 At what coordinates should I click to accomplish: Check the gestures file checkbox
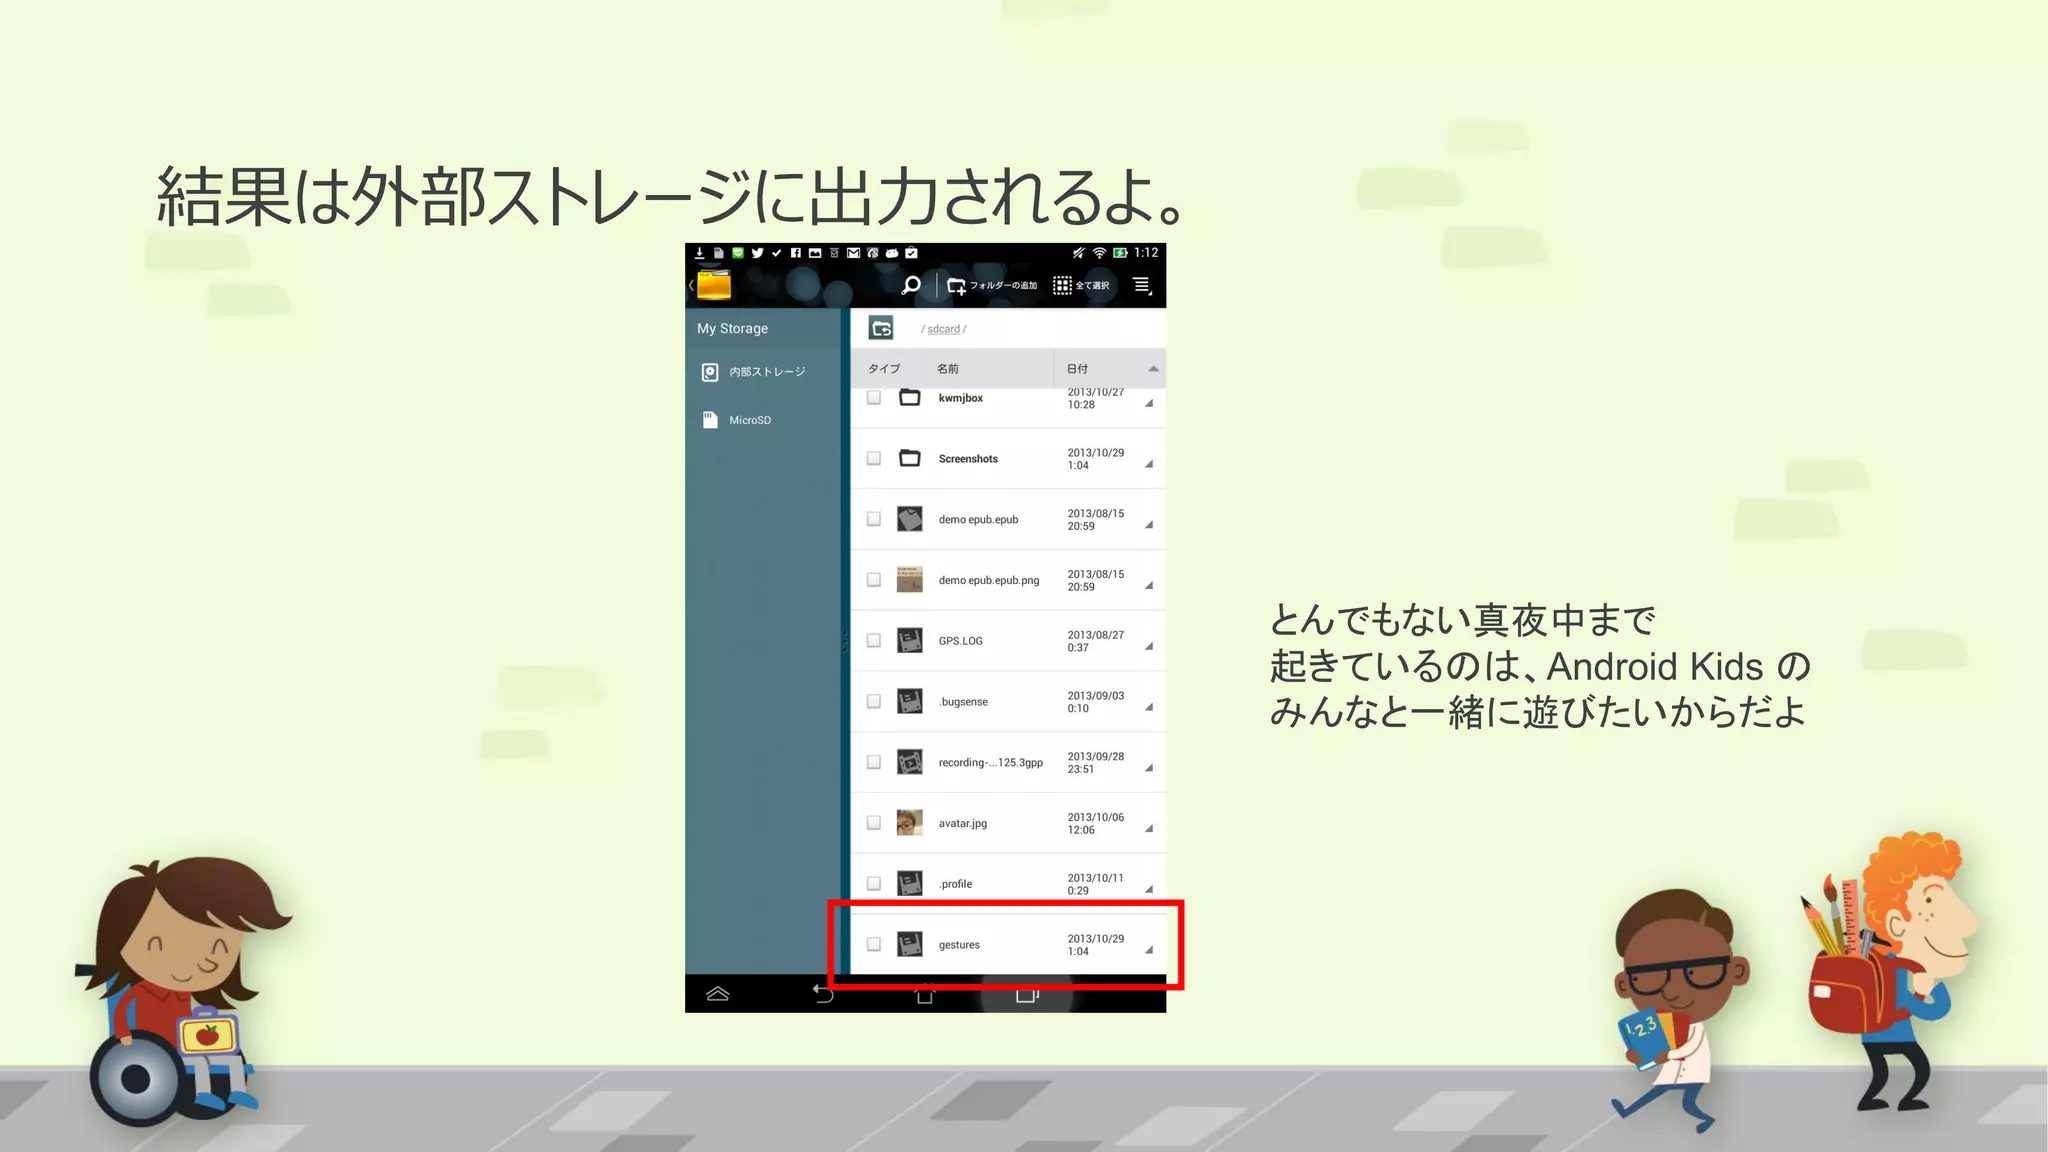click(874, 944)
